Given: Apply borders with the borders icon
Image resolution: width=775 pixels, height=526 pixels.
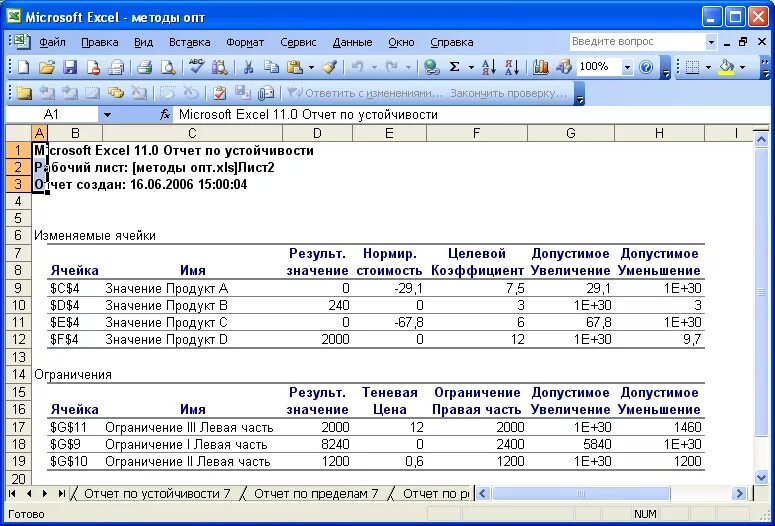Looking at the screenshot, I should 692,67.
